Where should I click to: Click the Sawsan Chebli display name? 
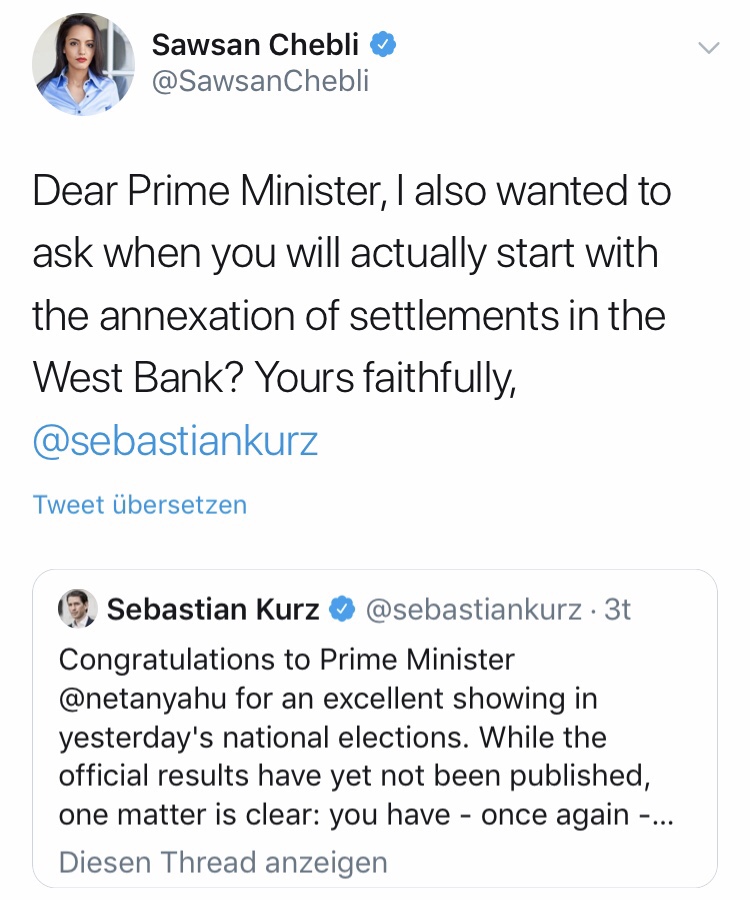[258, 44]
